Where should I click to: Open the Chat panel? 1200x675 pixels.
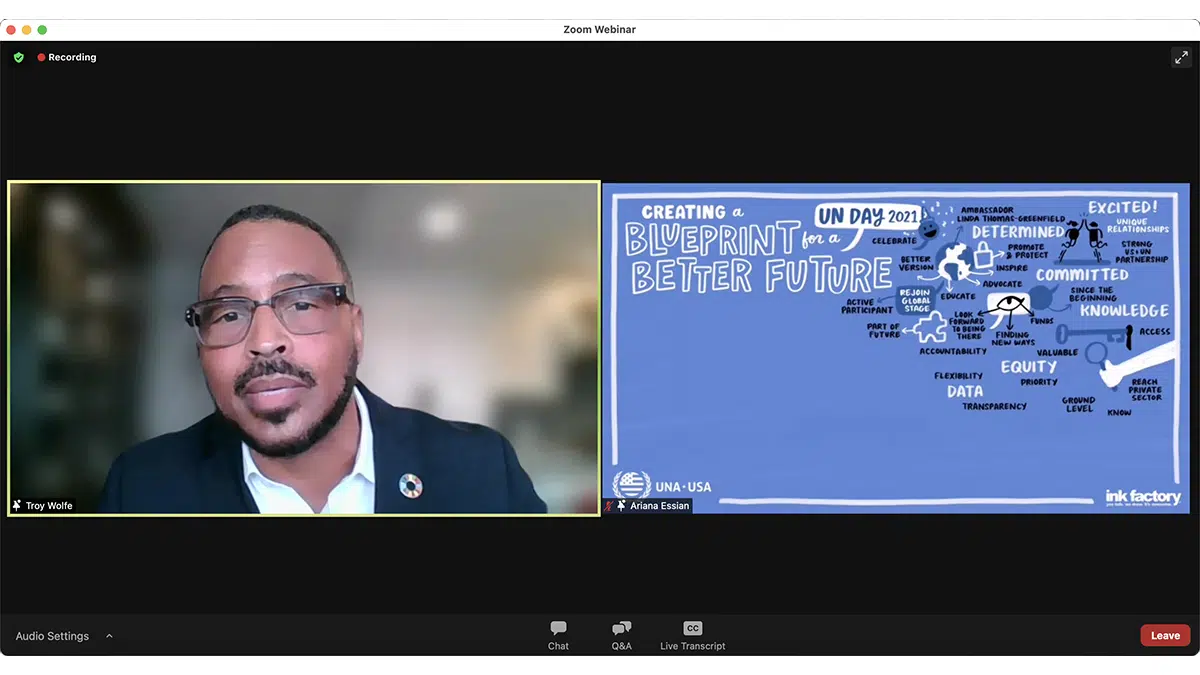tap(558, 635)
